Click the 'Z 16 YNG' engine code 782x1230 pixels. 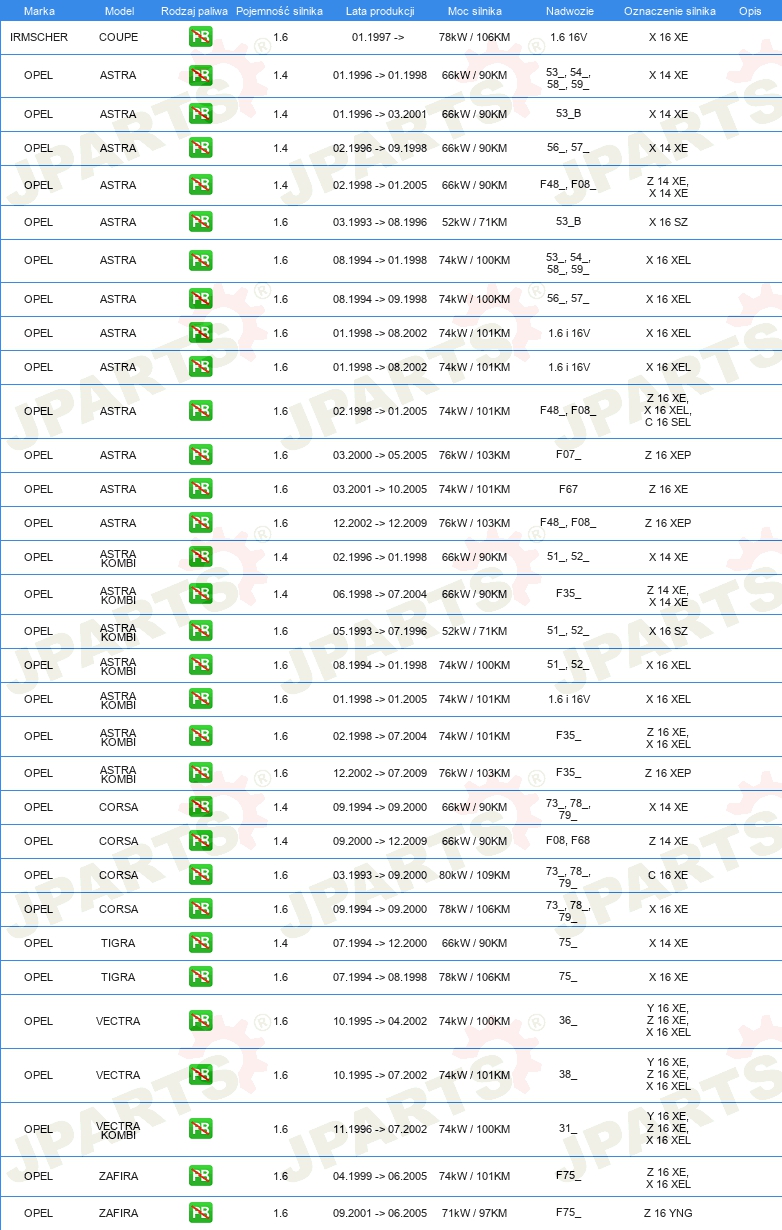click(x=668, y=1213)
